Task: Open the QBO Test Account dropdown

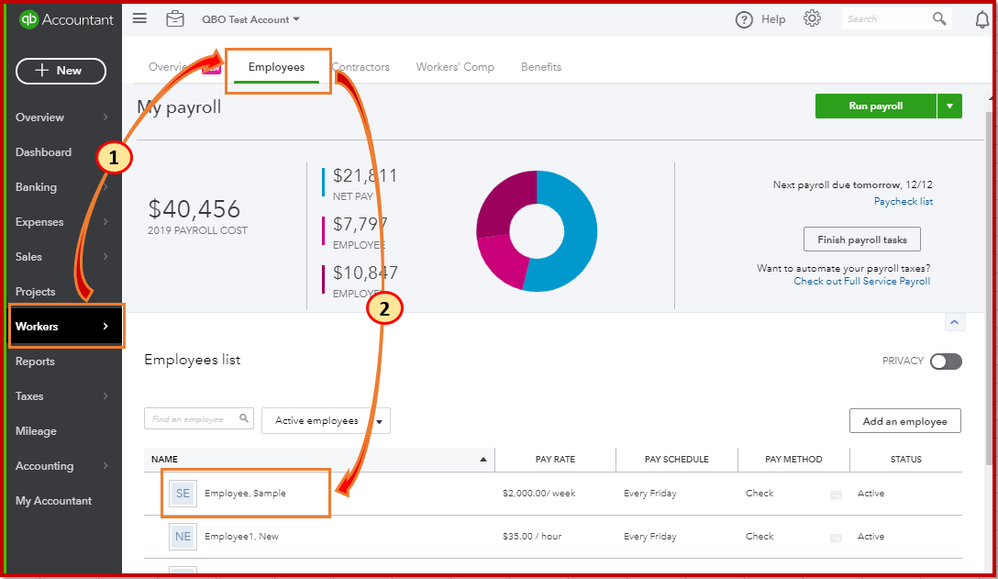Action: pos(251,20)
